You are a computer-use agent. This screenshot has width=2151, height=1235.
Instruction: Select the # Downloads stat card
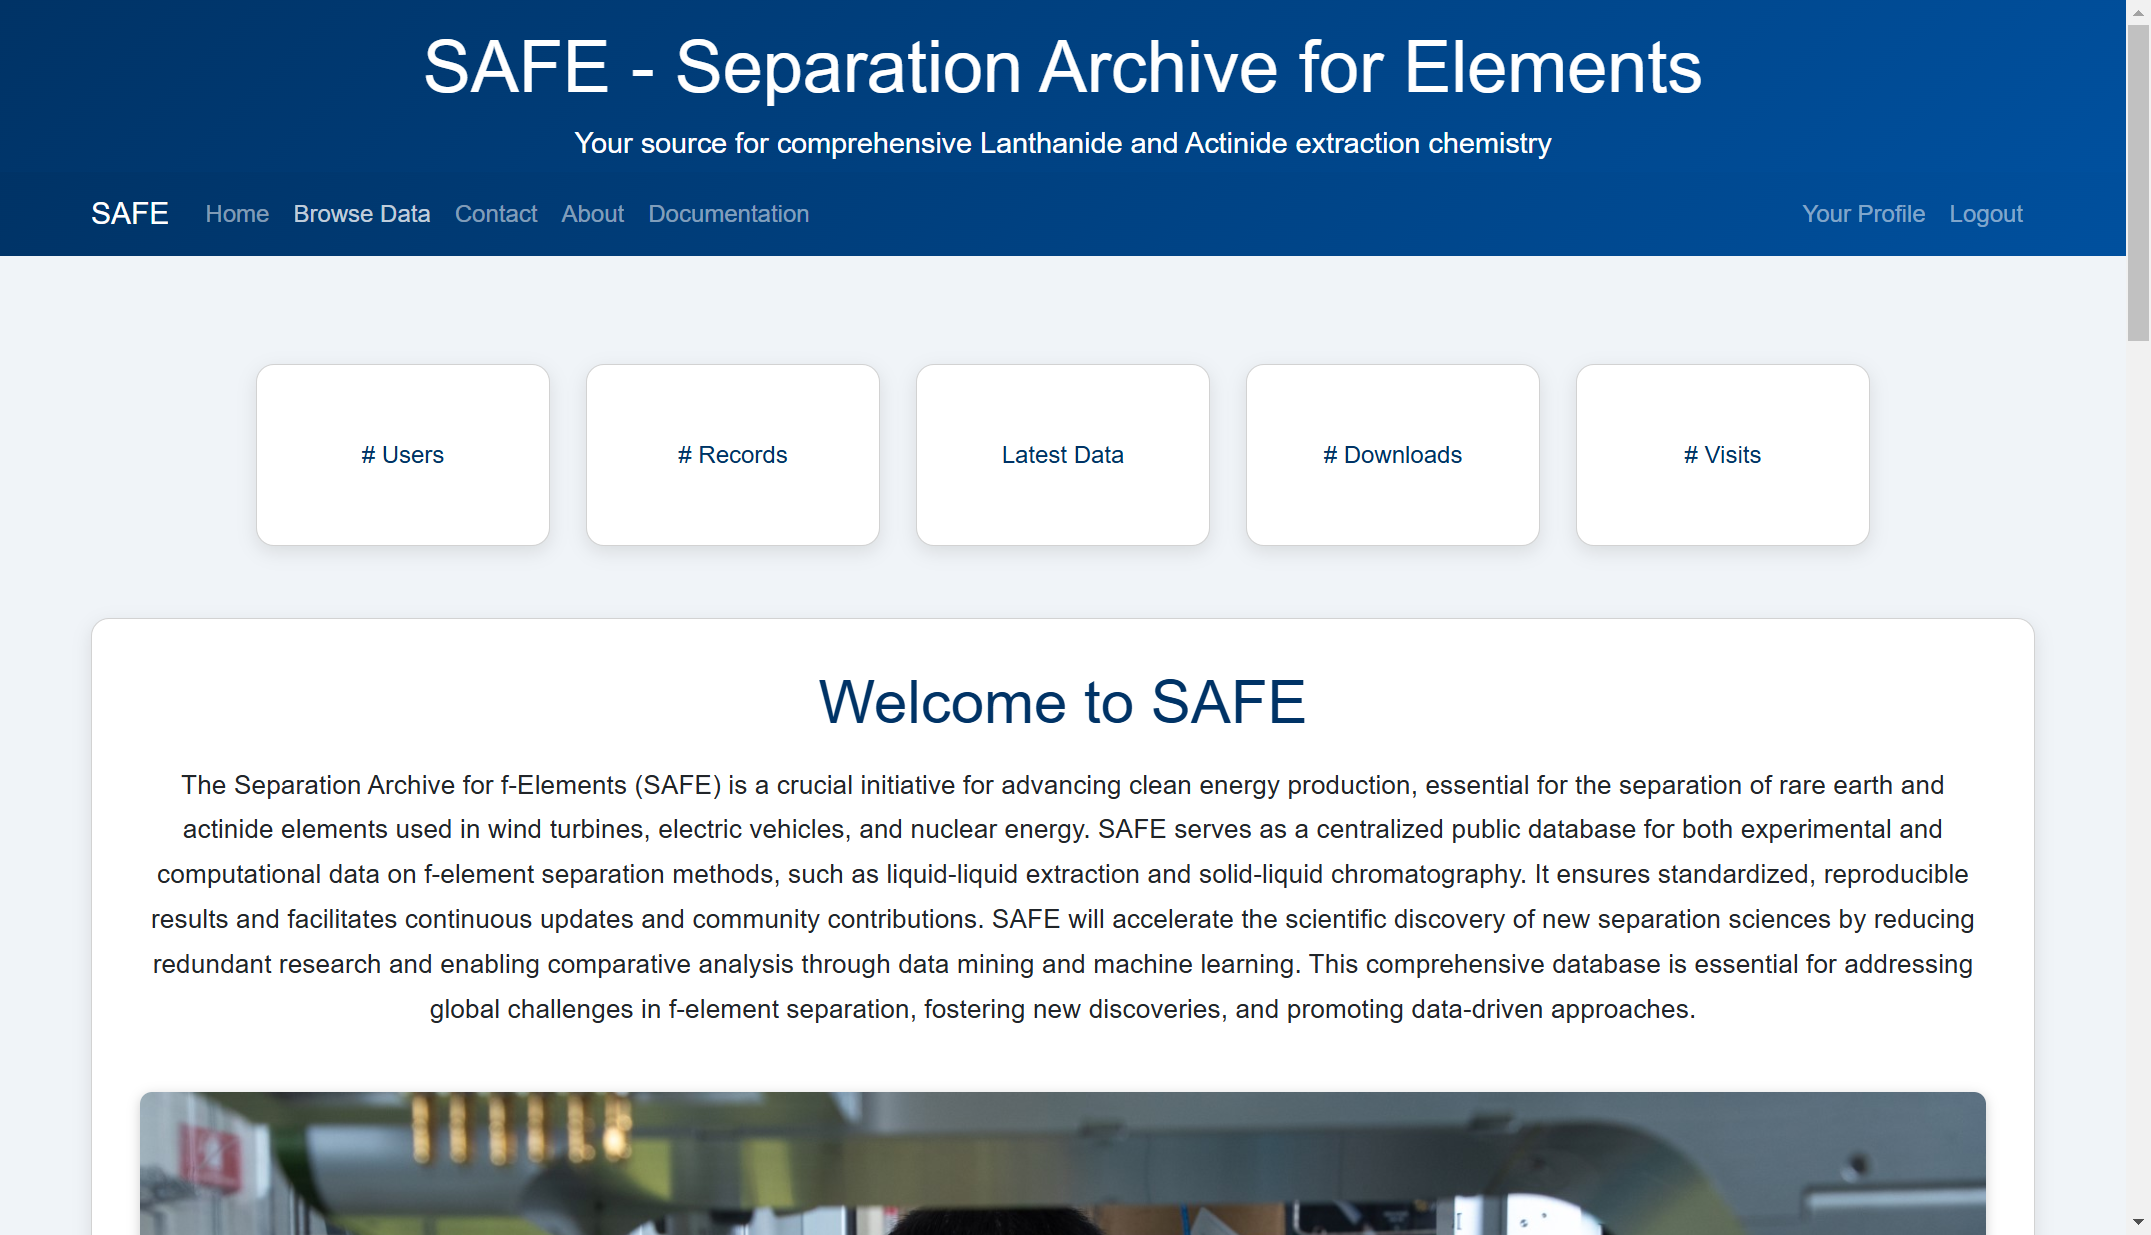pyautogui.click(x=1393, y=455)
